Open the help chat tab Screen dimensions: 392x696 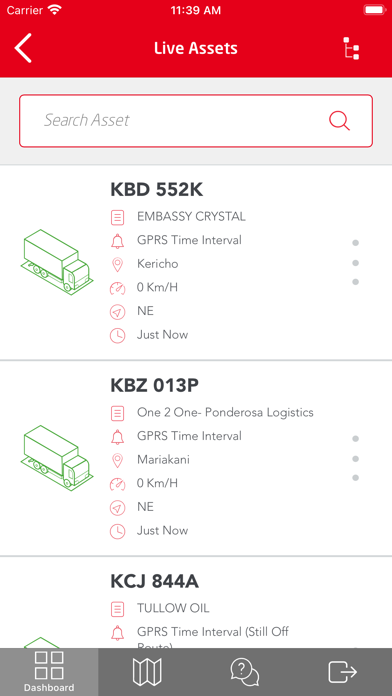(x=245, y=672)
